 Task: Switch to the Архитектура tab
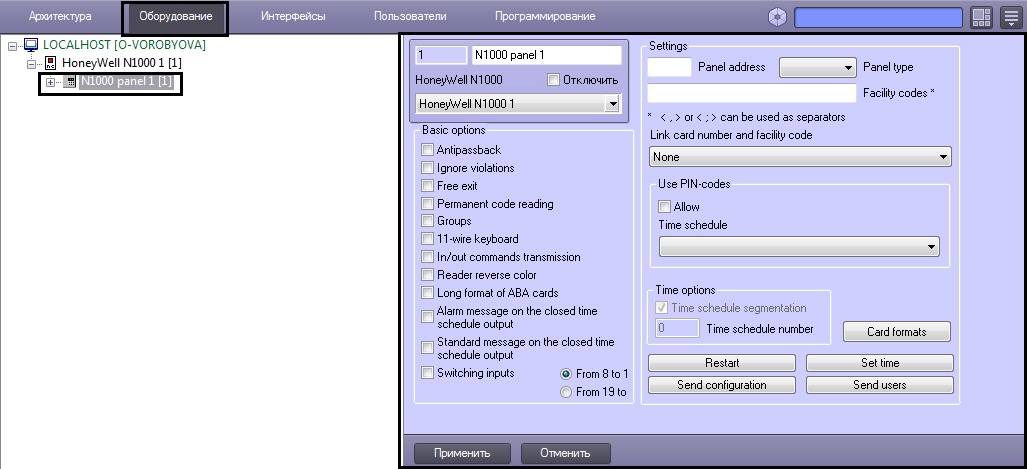[60, 16]
